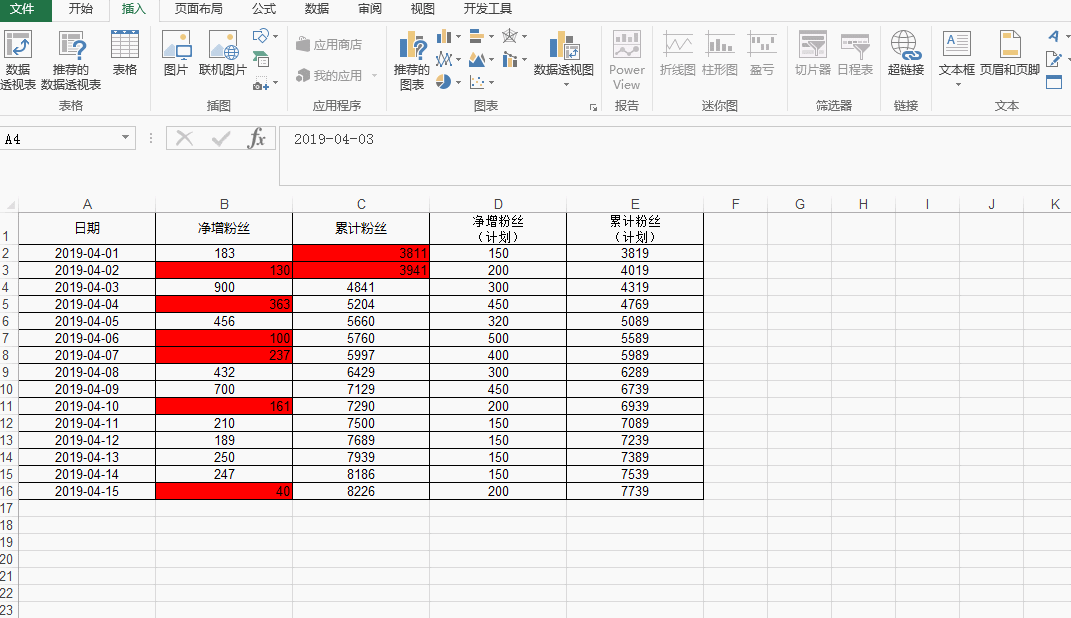Select row 17 header
1071x618 pixels.
(8, 508)
